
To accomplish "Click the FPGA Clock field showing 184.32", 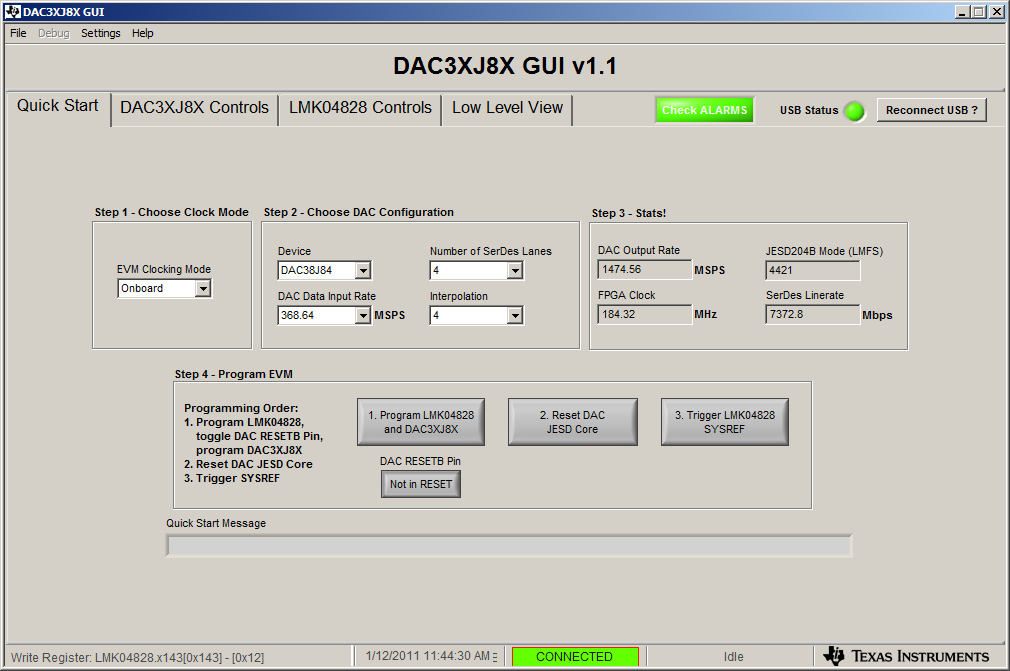I will pyautogui.click(x=644, y=315).
